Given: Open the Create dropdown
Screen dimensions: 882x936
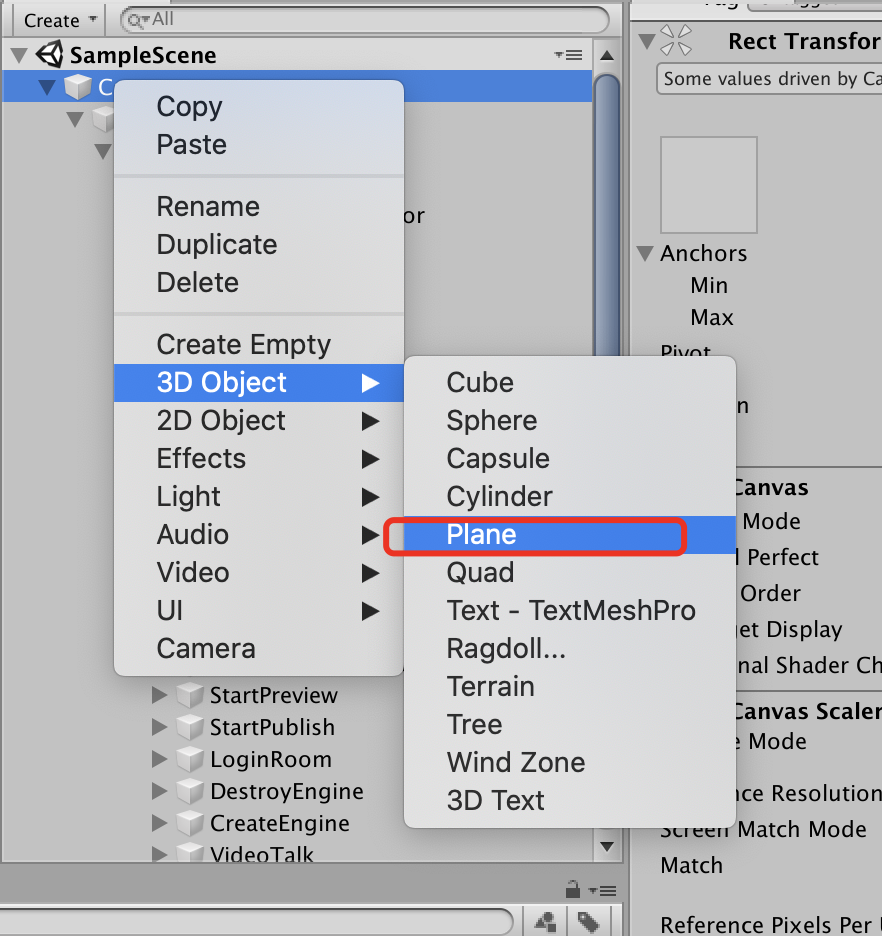Looking at the screenshot, I should coord(60,20).
